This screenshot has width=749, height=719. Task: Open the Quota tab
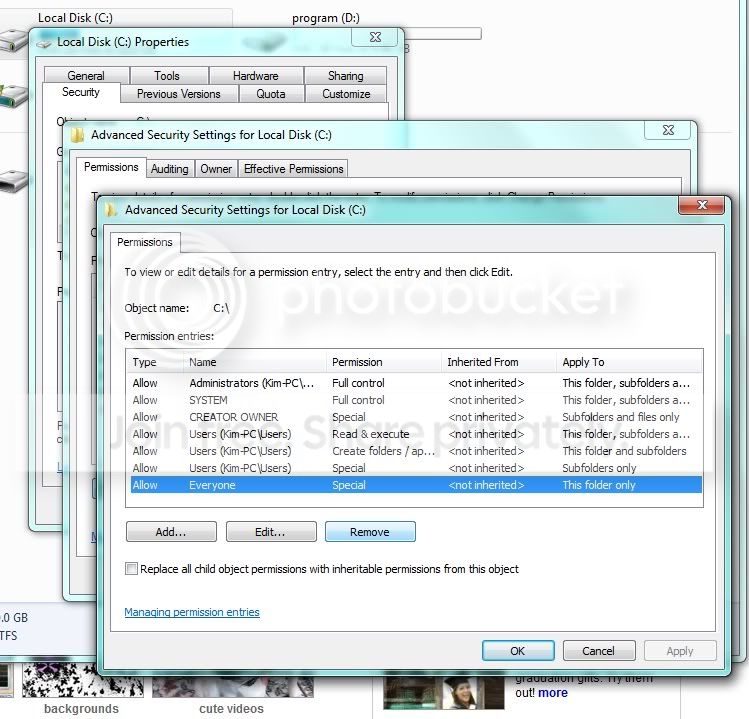pyautogui.click(x=271, y=94)
